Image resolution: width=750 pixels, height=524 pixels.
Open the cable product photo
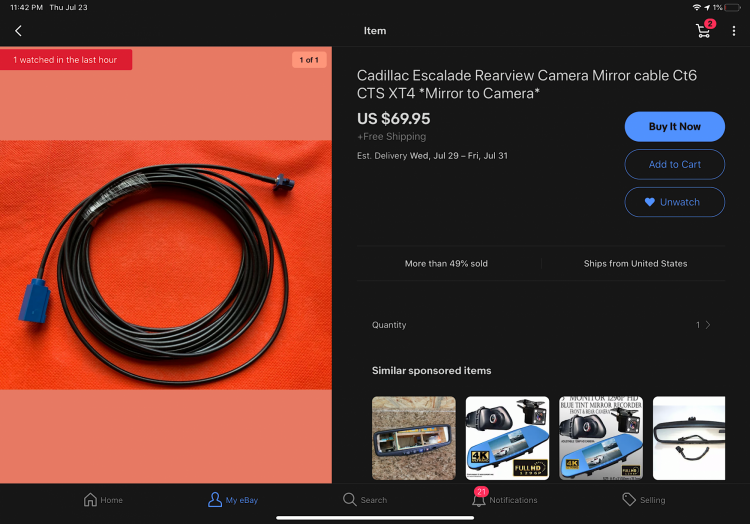166,265
